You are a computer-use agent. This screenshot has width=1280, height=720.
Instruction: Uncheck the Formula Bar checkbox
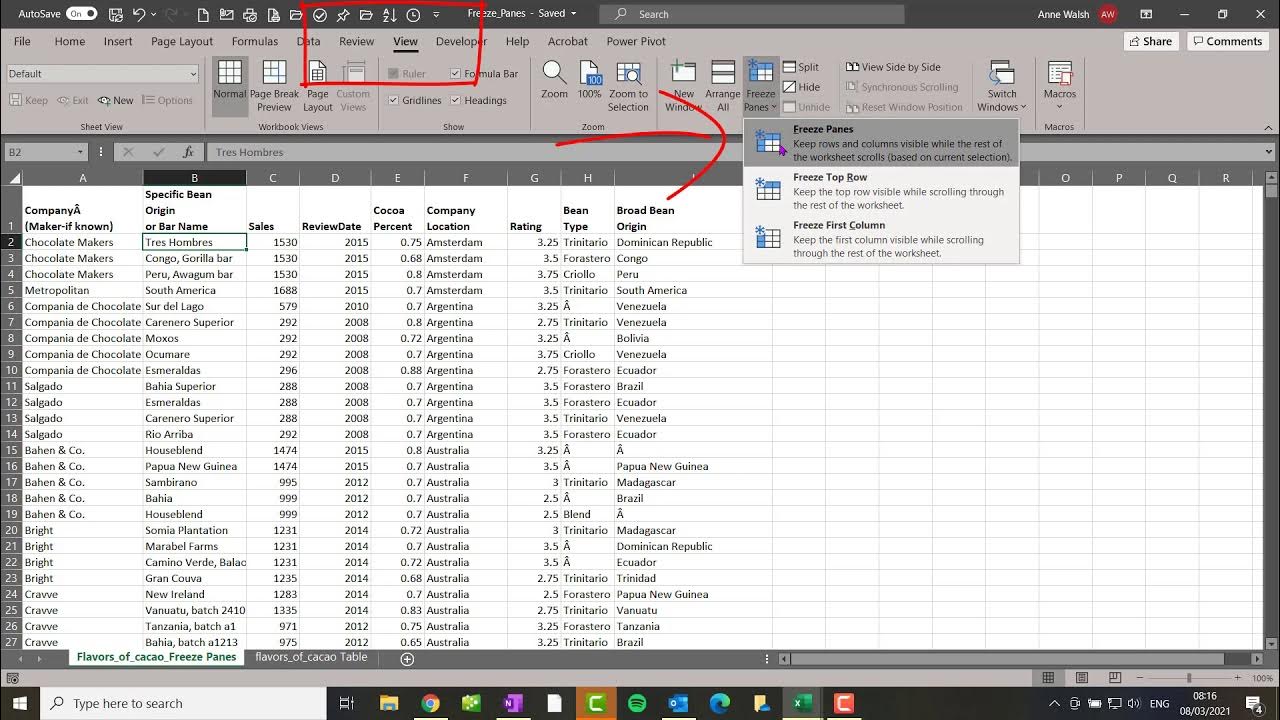coord(455,73)
